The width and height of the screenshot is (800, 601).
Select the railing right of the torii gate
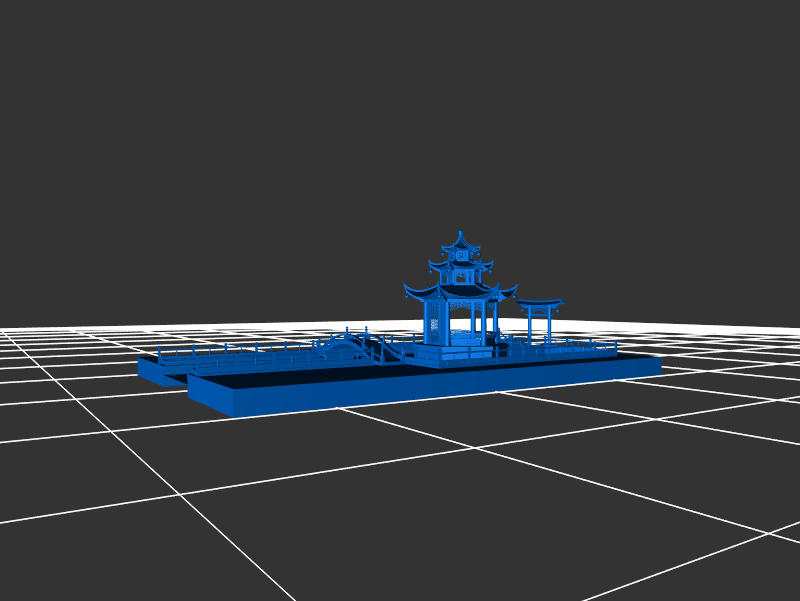tap(590, 345)
